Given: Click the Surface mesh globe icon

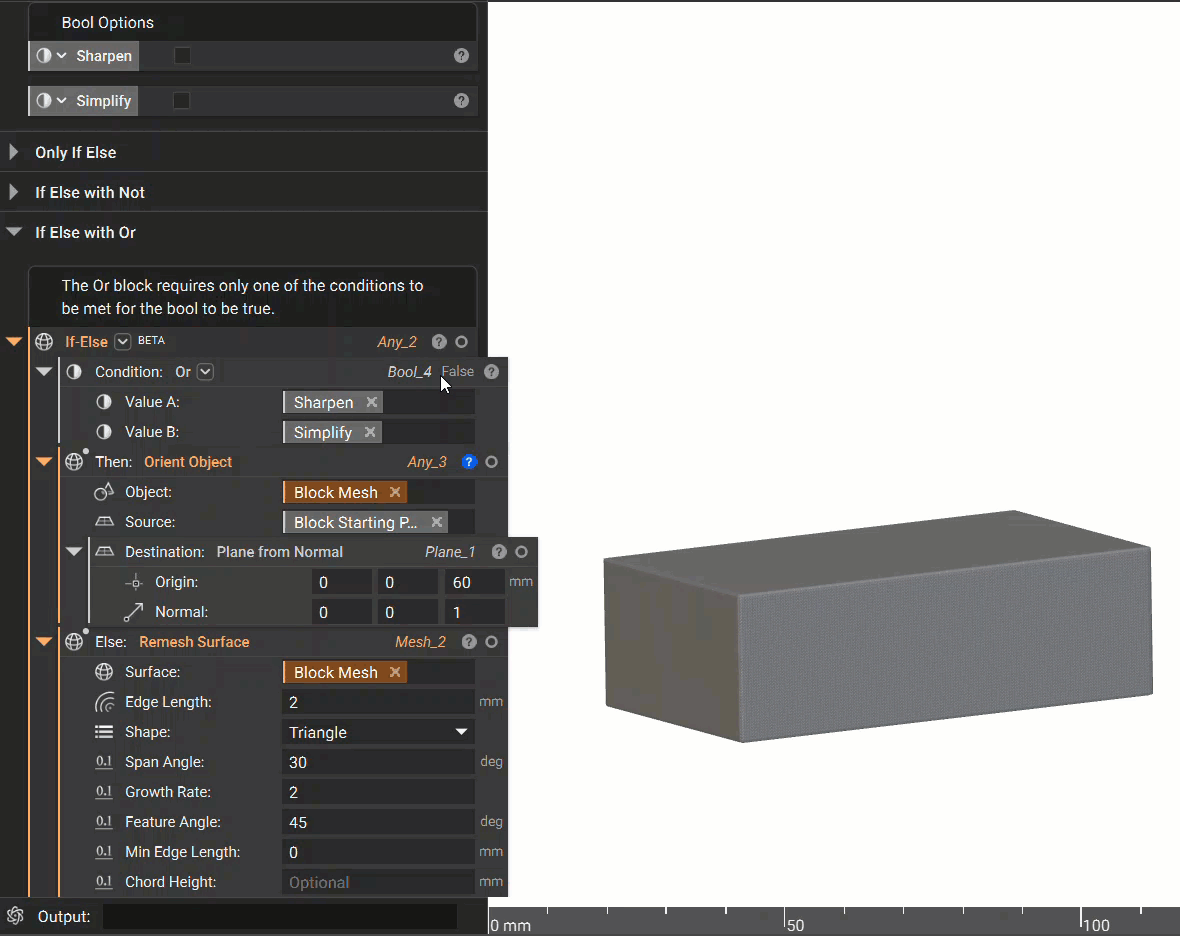Looking at the screenshot, I should 104,672.
